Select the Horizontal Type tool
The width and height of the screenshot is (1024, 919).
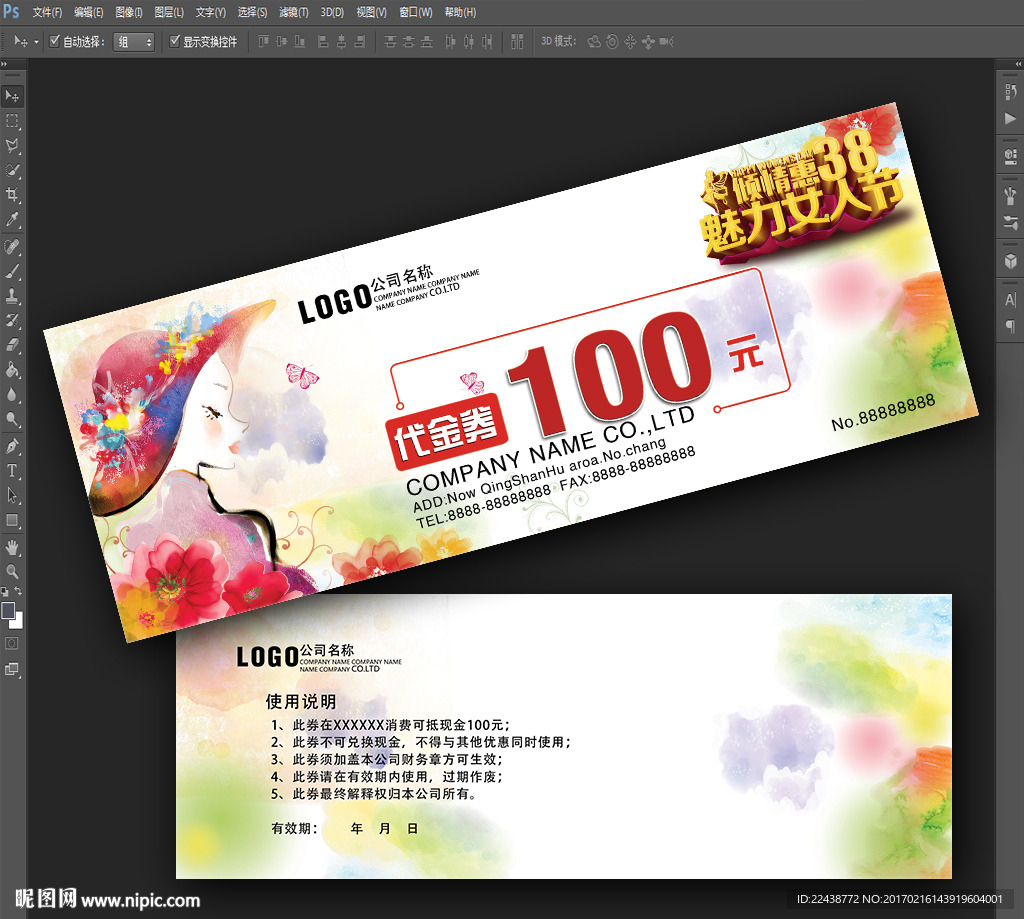coord(12,471)
